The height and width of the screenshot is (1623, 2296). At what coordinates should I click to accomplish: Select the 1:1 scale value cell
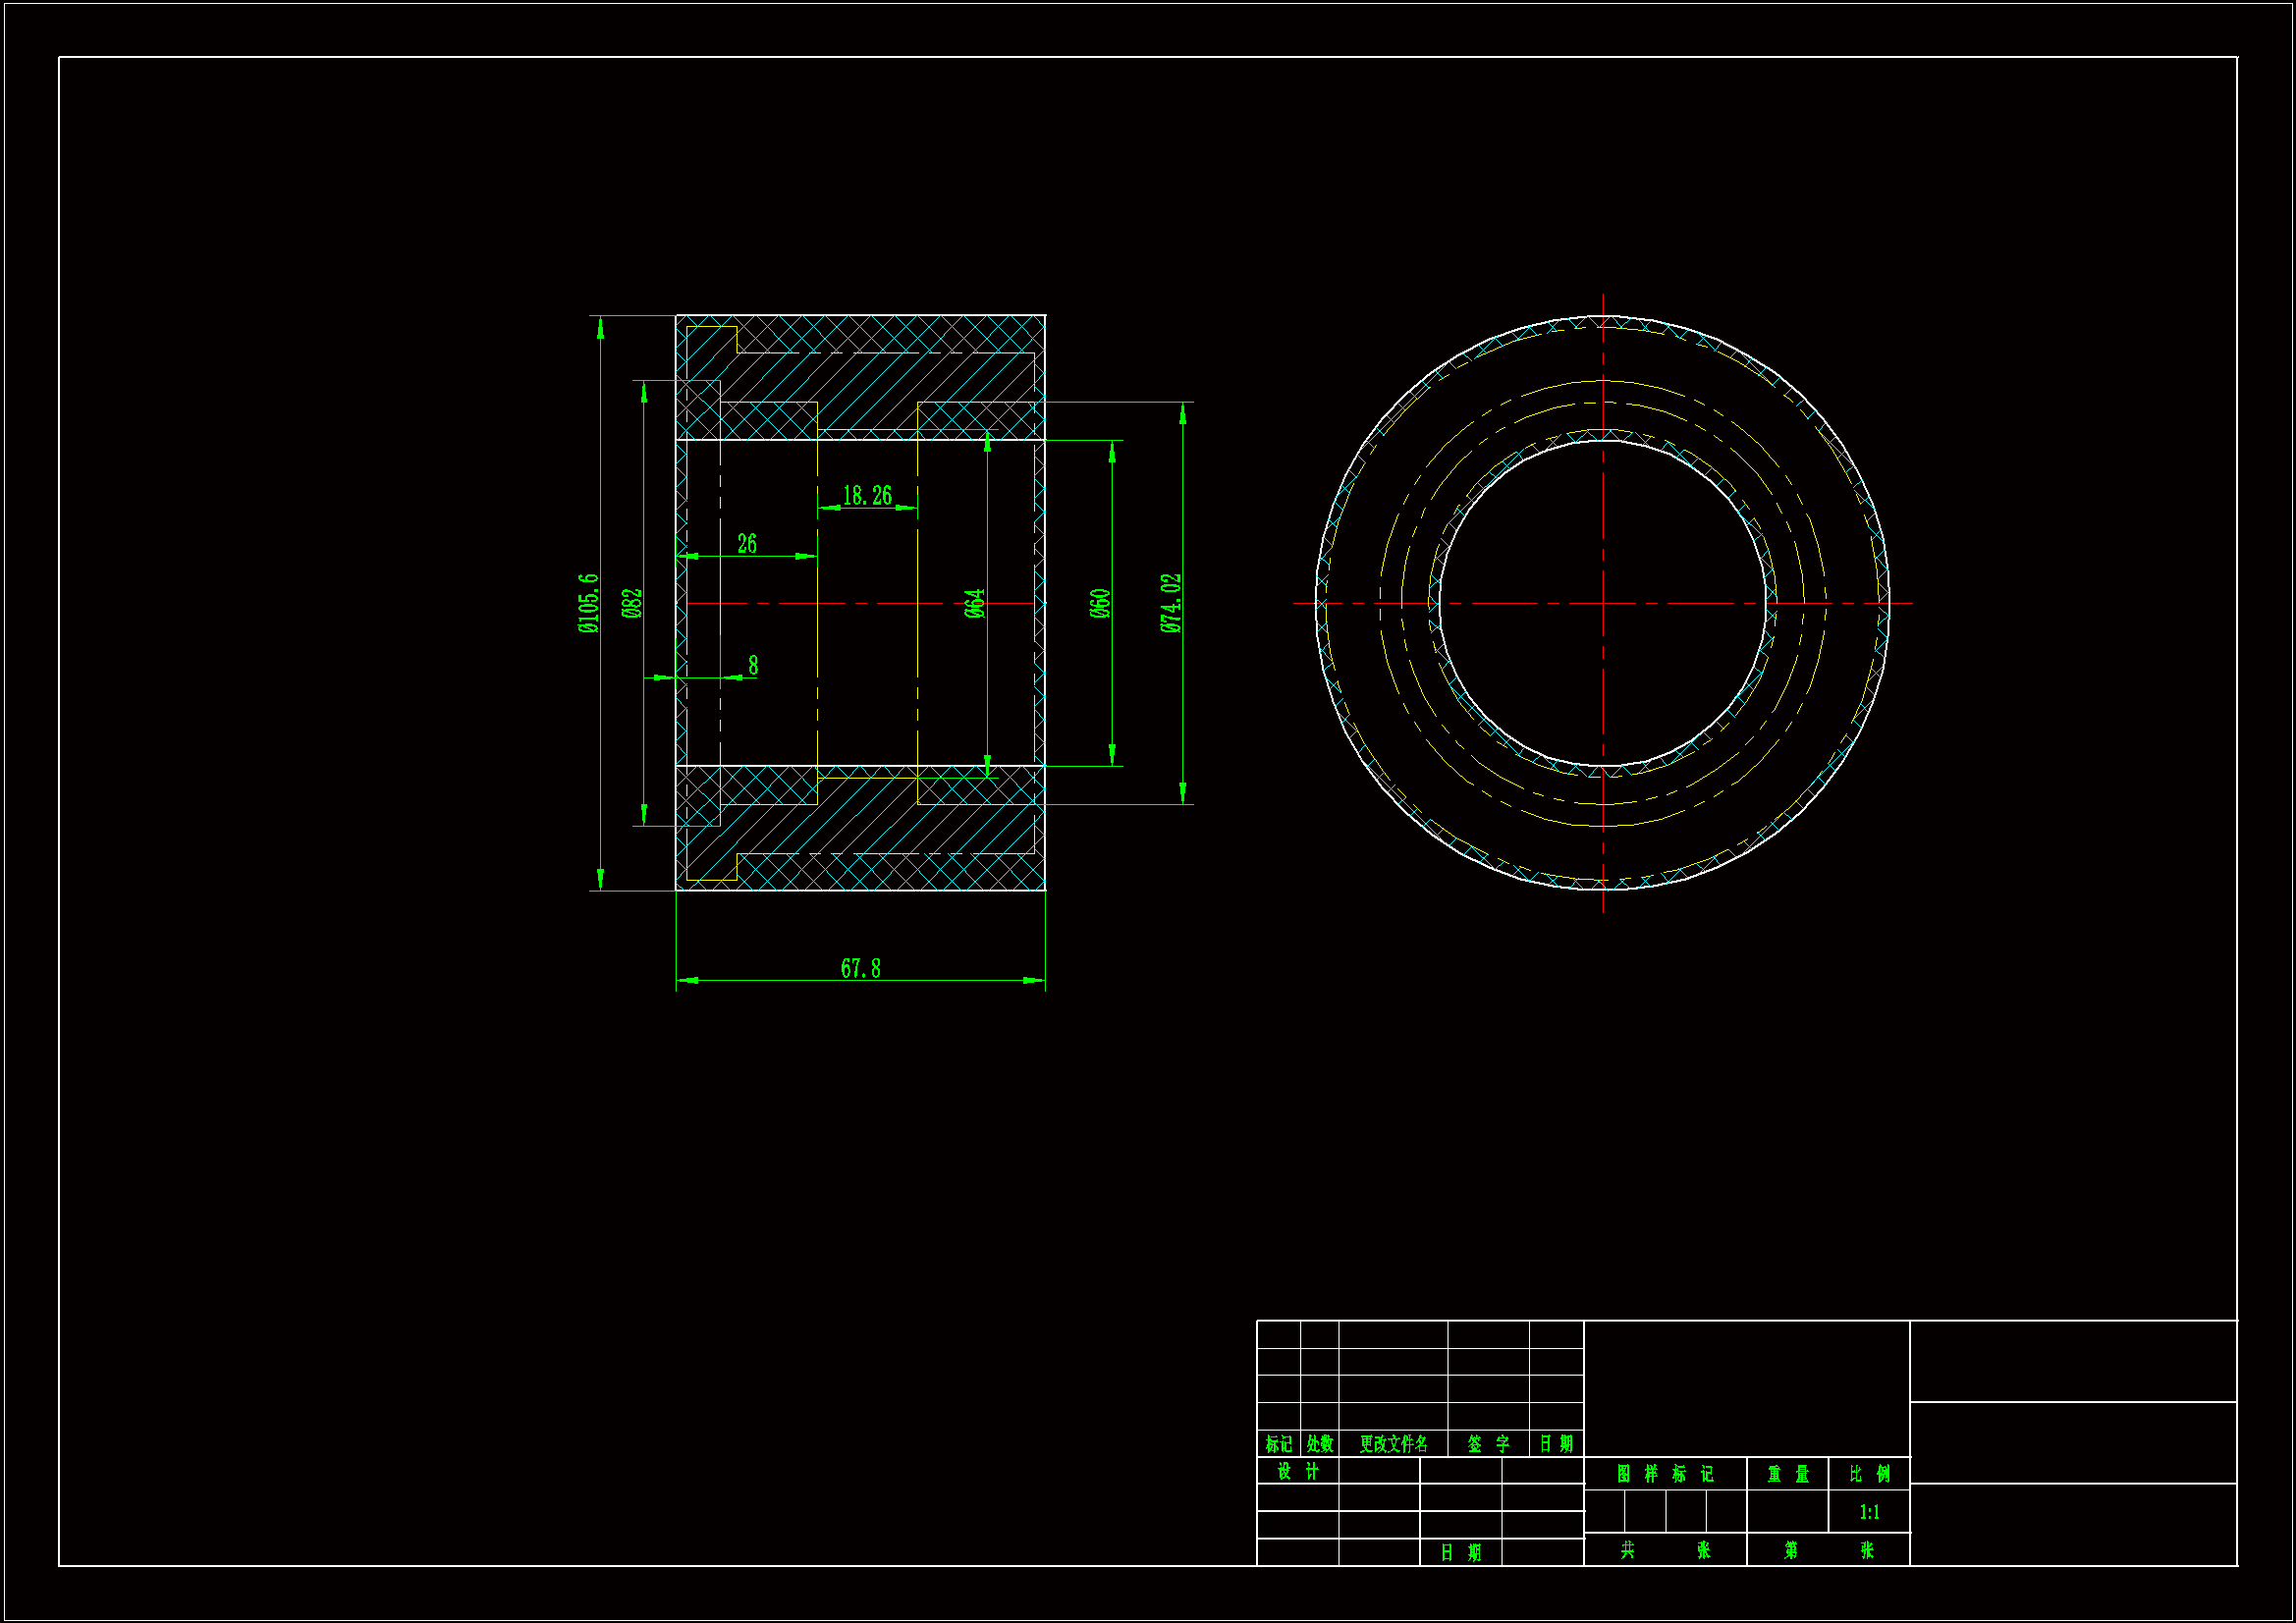tap(1869, 1512)
